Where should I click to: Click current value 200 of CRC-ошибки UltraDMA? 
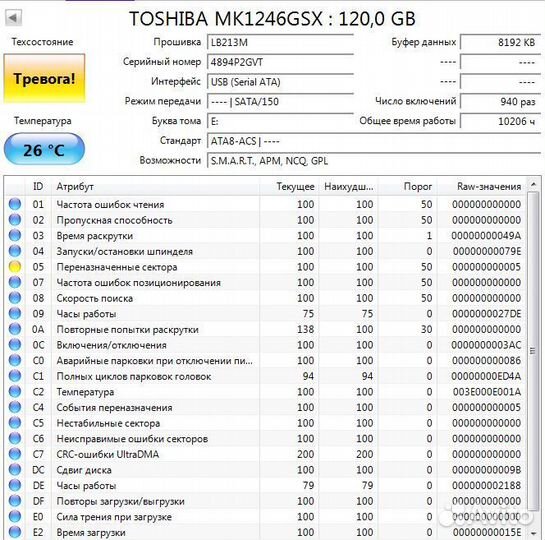pyautogui.click(x=305, y=455)
